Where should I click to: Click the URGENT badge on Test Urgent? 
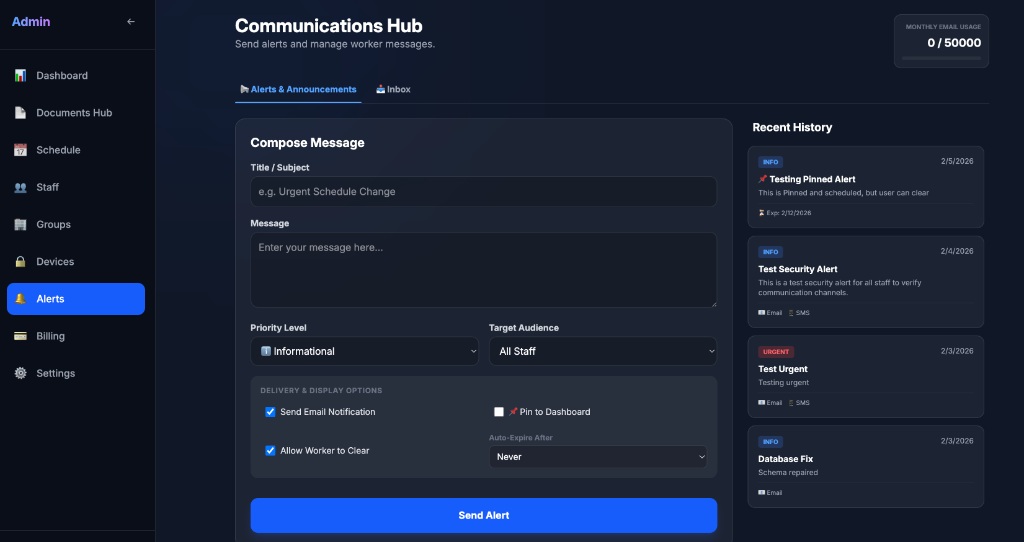[776, 351]
